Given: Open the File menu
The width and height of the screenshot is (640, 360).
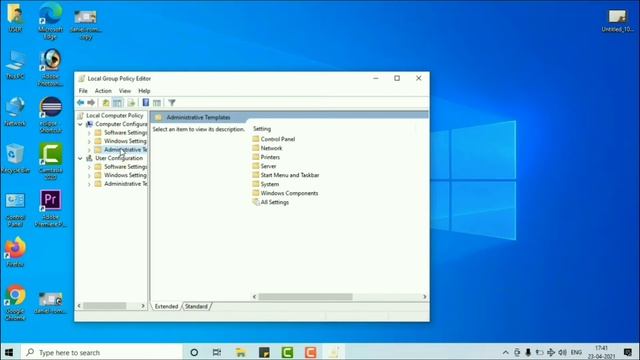Looking at the screenshot, I should click(x=83, y=91).
